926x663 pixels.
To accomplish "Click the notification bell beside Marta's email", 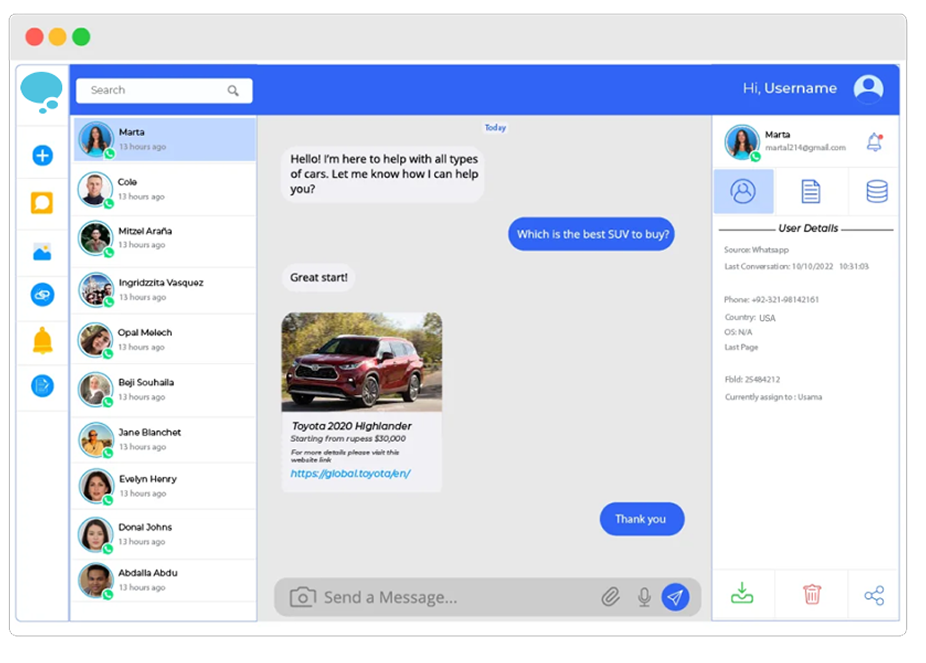I will click(x=874, y=142).
